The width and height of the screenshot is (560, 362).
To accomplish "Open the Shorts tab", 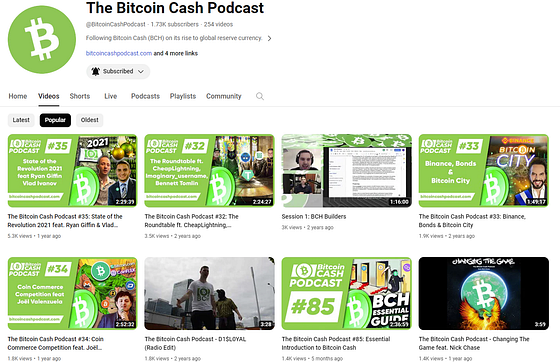I will click(x=80, y=96).
